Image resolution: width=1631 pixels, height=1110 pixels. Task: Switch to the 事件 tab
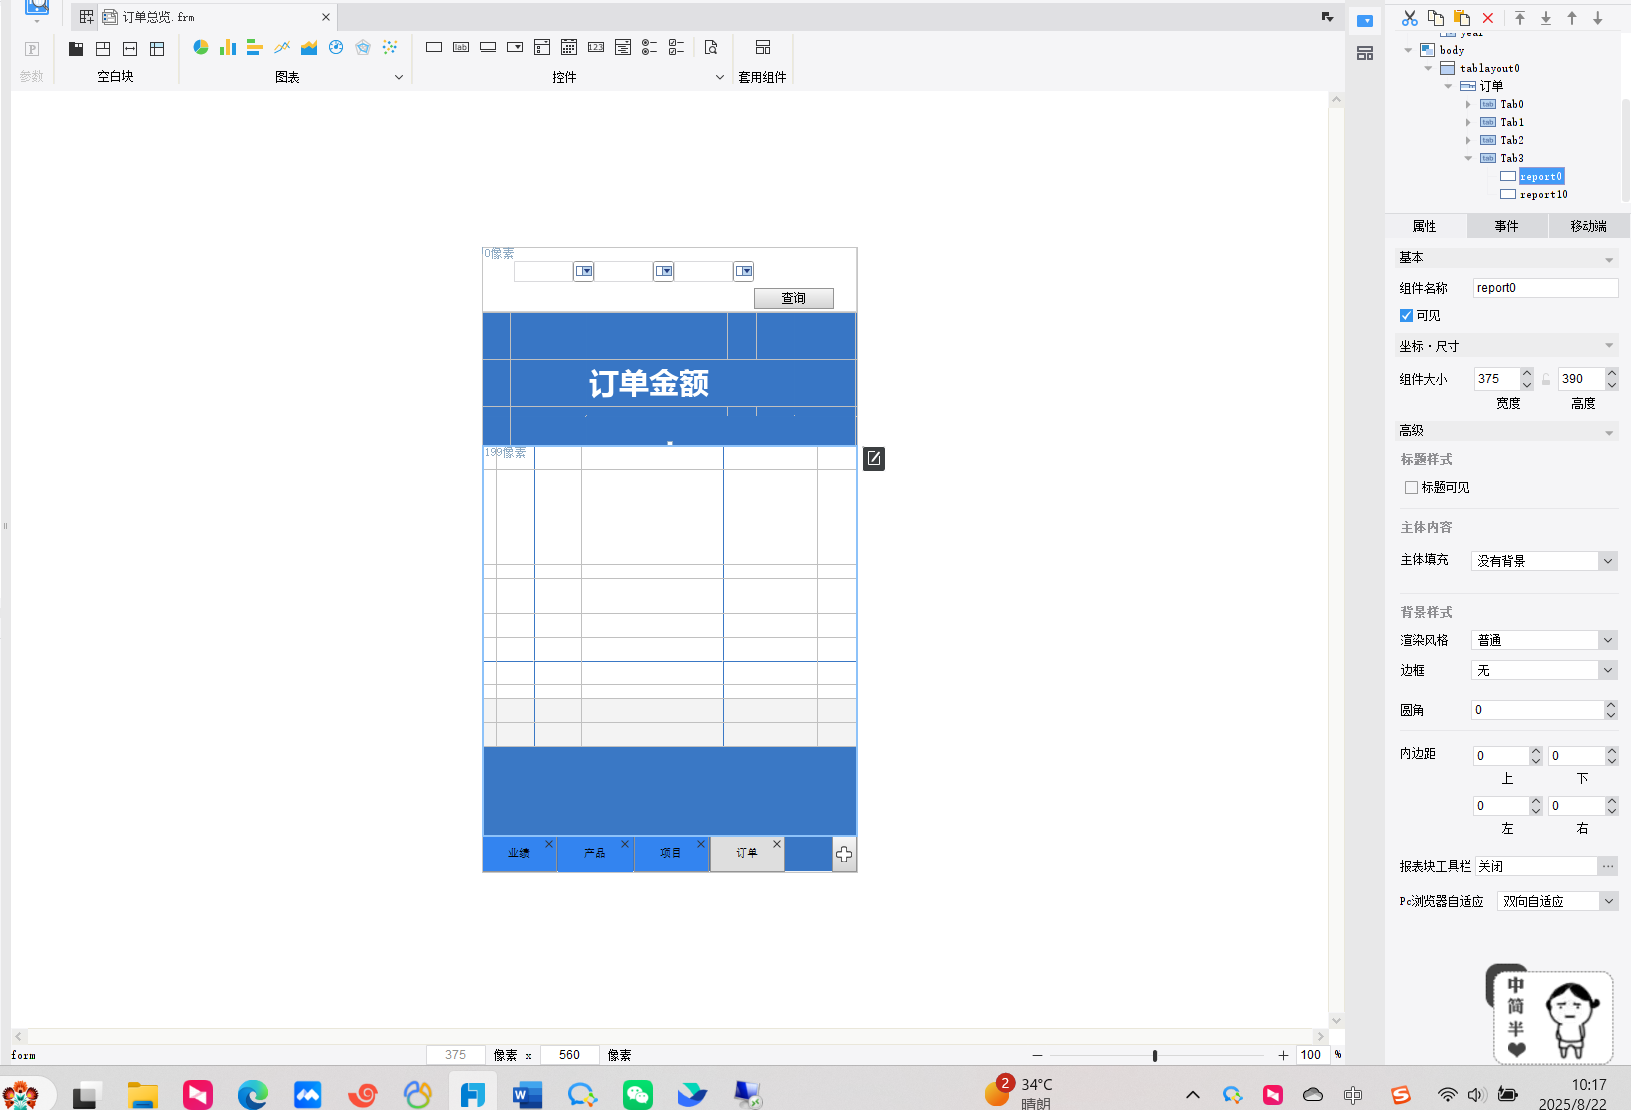[1507, 226]
